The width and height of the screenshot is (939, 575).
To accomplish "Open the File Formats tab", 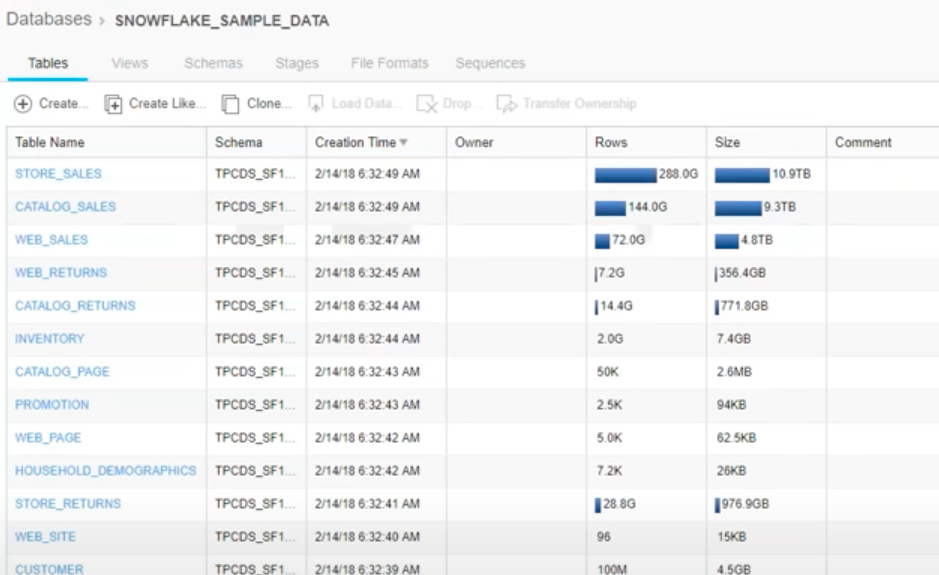I will tap(390, 63).
